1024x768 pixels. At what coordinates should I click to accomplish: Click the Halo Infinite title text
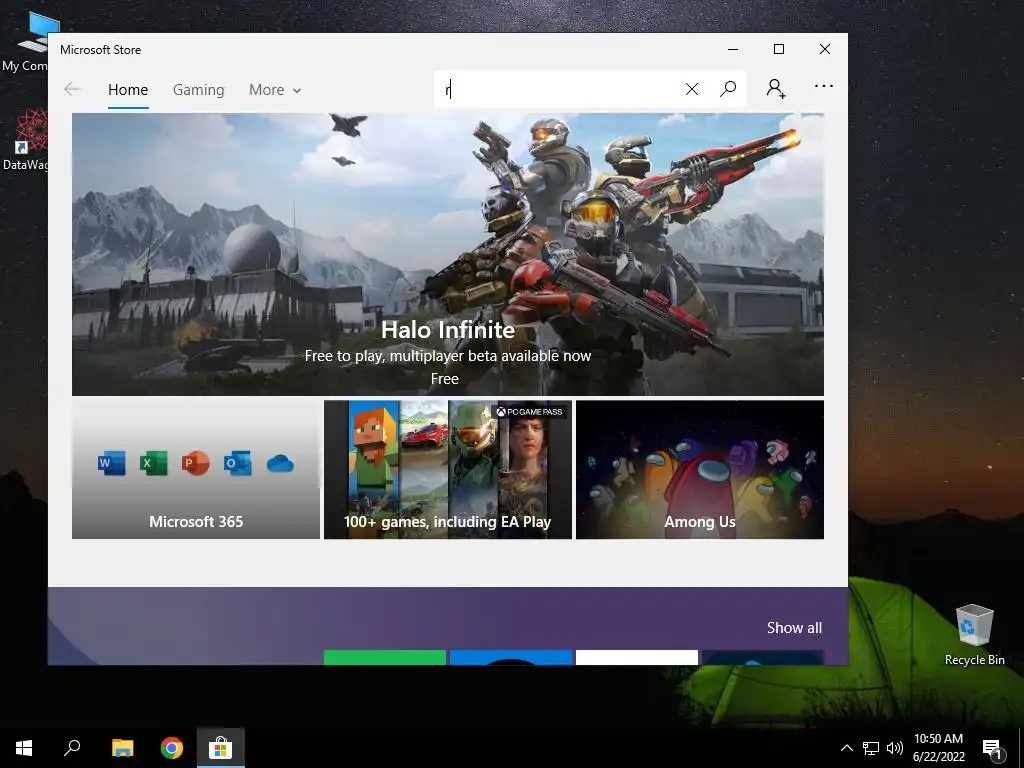click(x=448, y=330)
